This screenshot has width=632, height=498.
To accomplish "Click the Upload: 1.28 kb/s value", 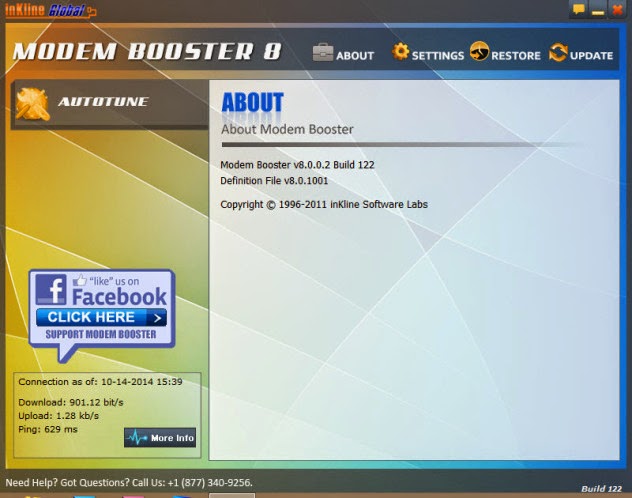I will pyautogui.click(x=58, y=416).
